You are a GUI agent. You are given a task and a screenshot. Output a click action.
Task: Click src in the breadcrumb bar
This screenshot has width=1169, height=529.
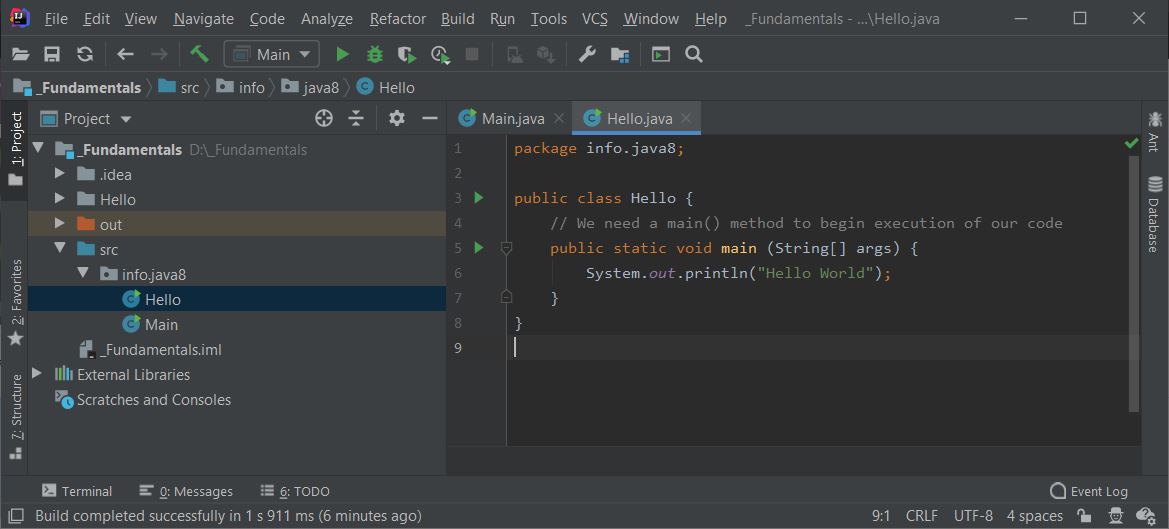[x=189, y=88]
